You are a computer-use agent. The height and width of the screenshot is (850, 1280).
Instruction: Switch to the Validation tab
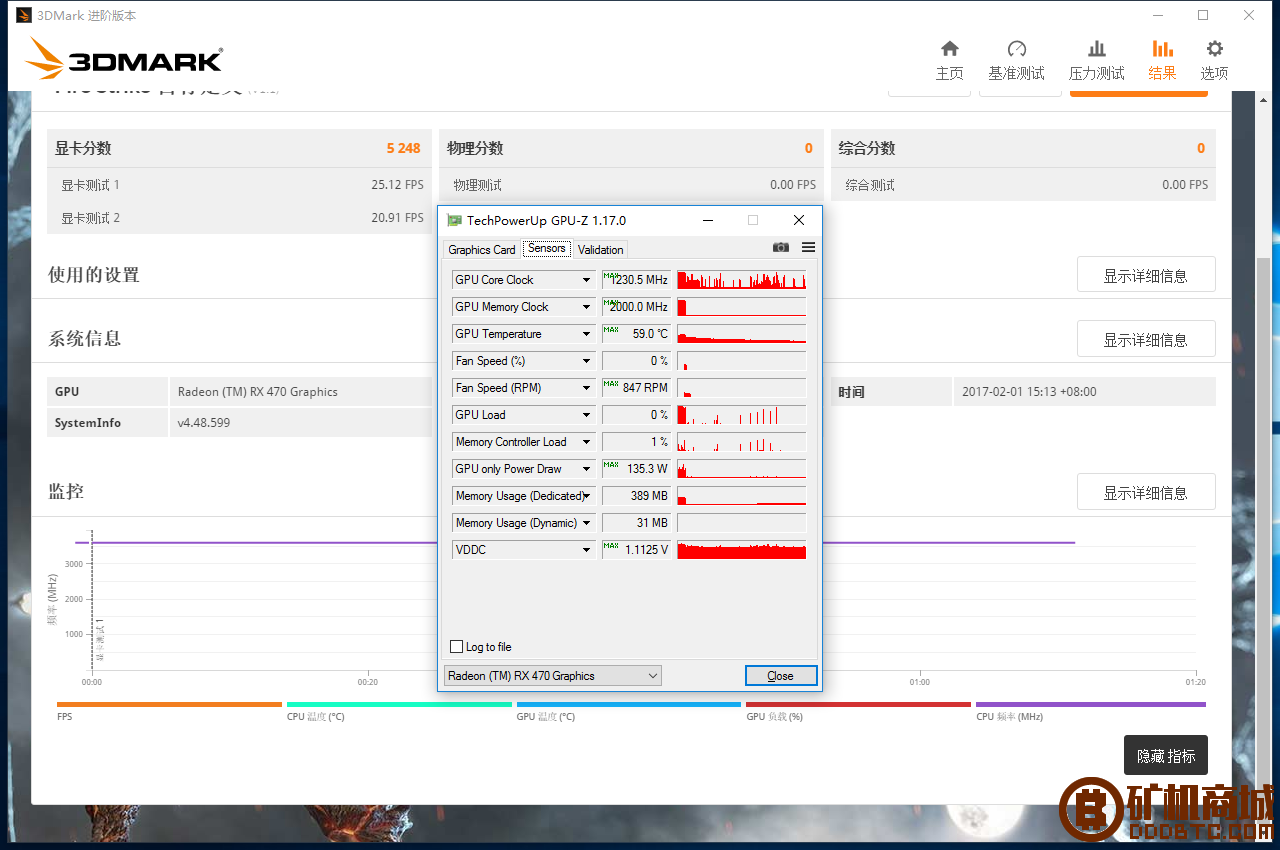coord(600,250)
